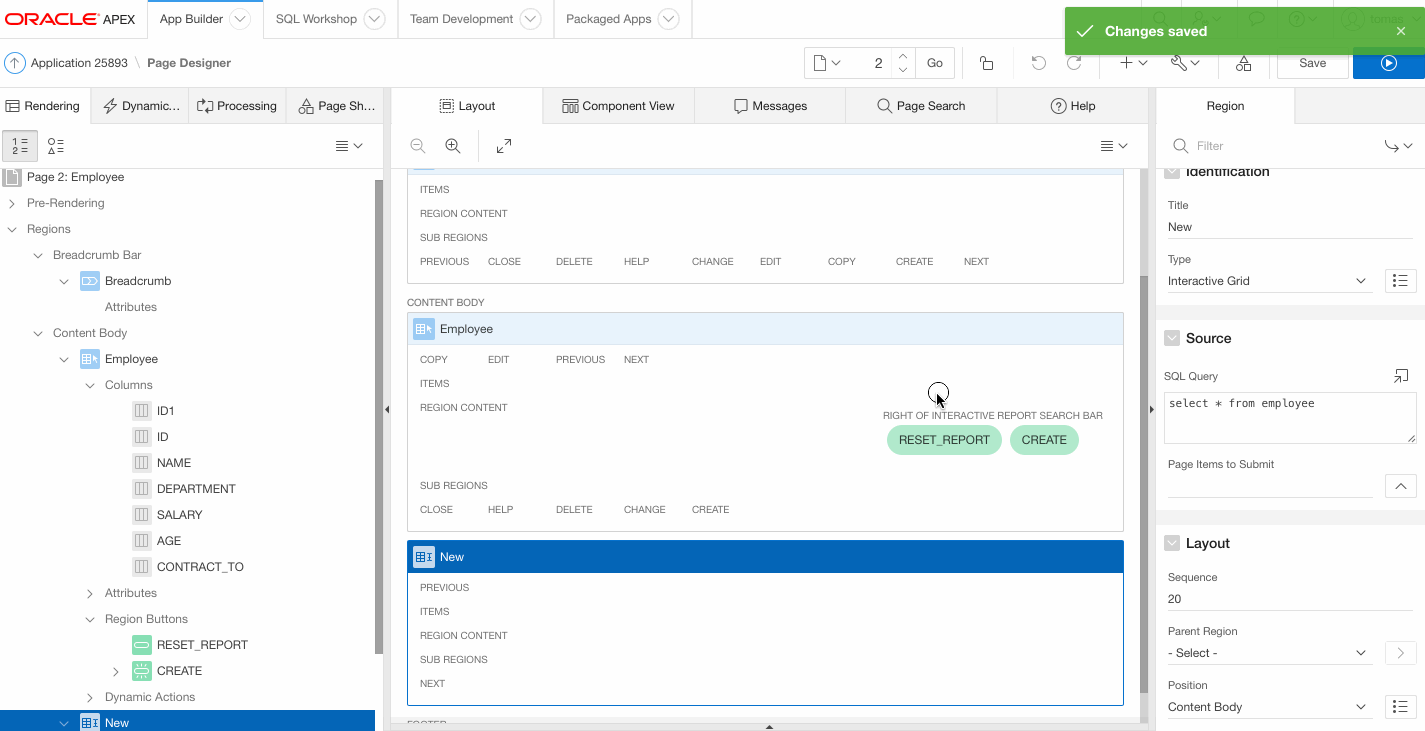Screen dimensions: 1425x731
Task: Expand layout pane to full view
Action: click(504, 146)
